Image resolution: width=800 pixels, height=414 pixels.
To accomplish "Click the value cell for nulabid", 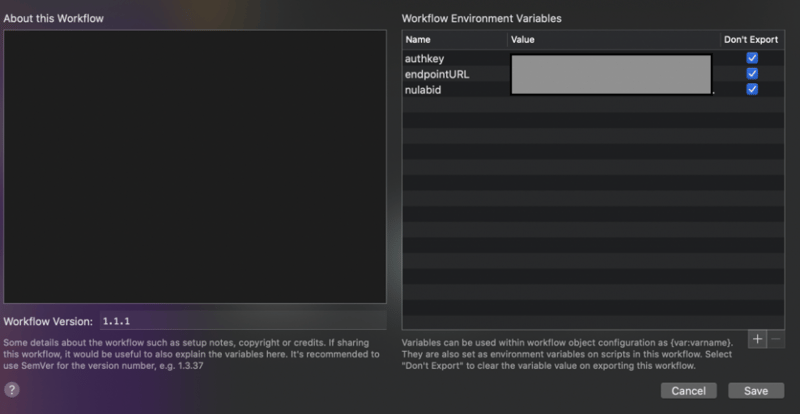I will [610, 90].
